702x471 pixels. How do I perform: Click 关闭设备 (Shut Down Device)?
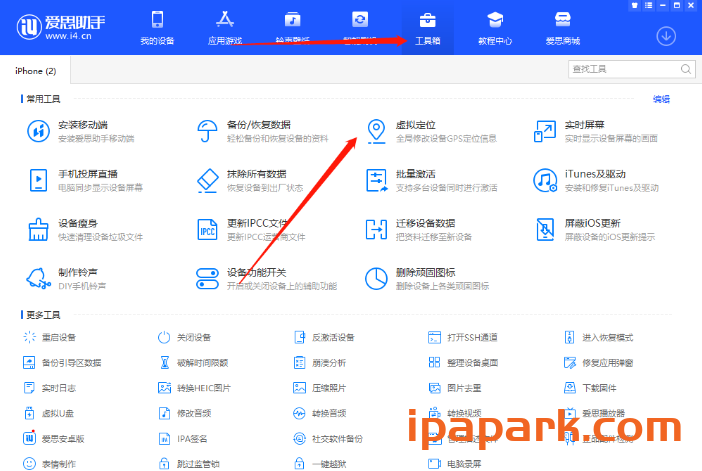[x=184, y=337]
